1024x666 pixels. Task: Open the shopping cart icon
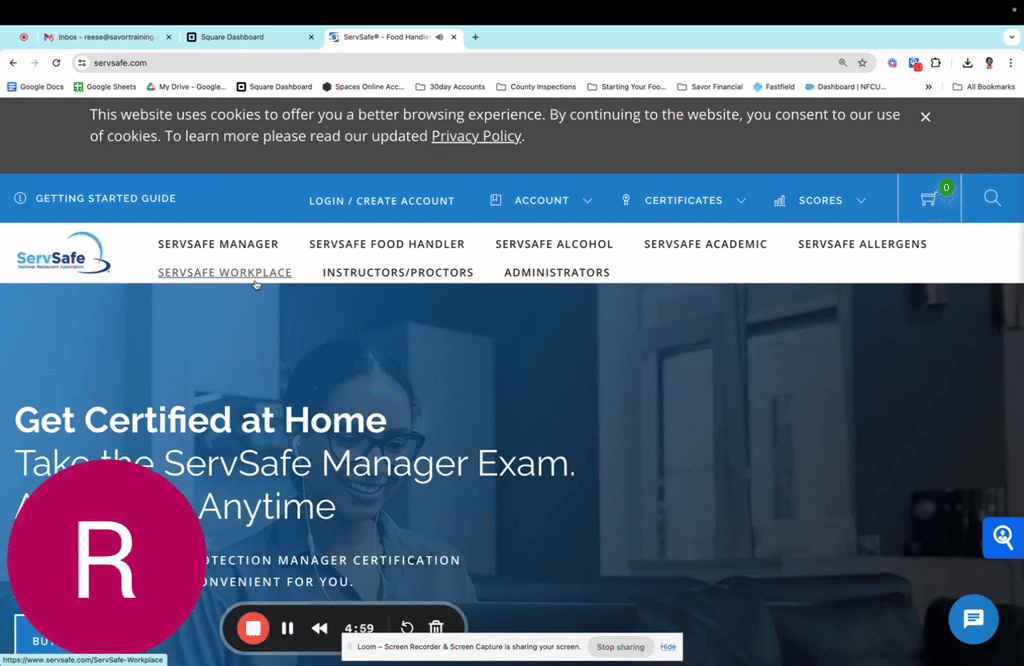click(x=929, y=198)
